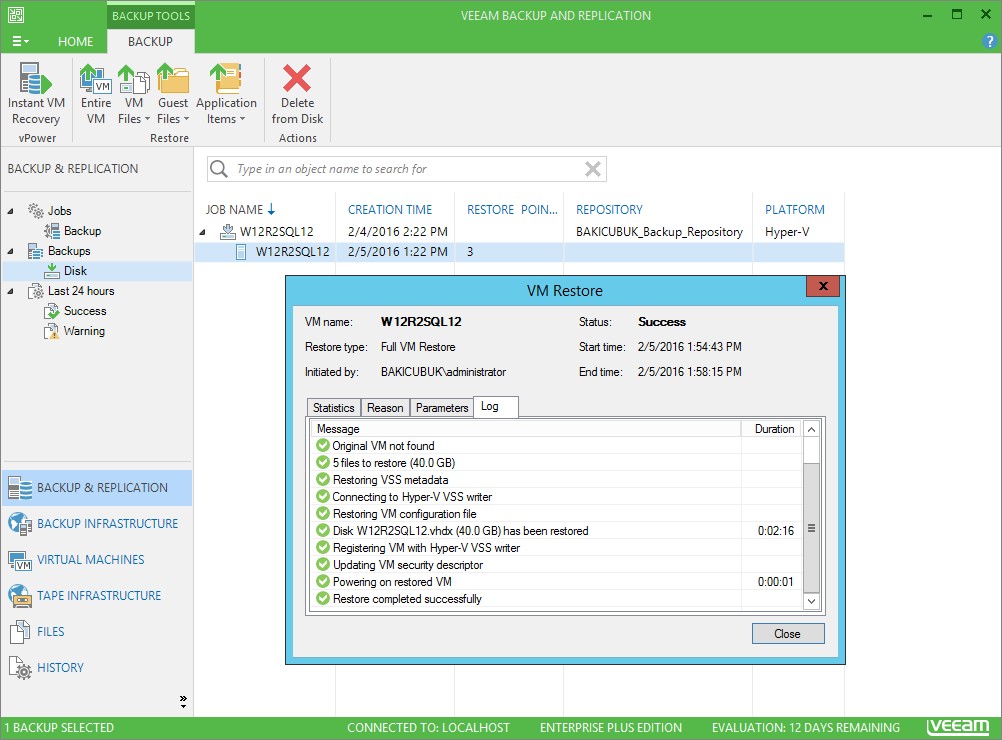This screenshot has width=1002, height=740.
Task: Select restore point row dated 2/5/2016 1:22 PM
Action: 521,252
